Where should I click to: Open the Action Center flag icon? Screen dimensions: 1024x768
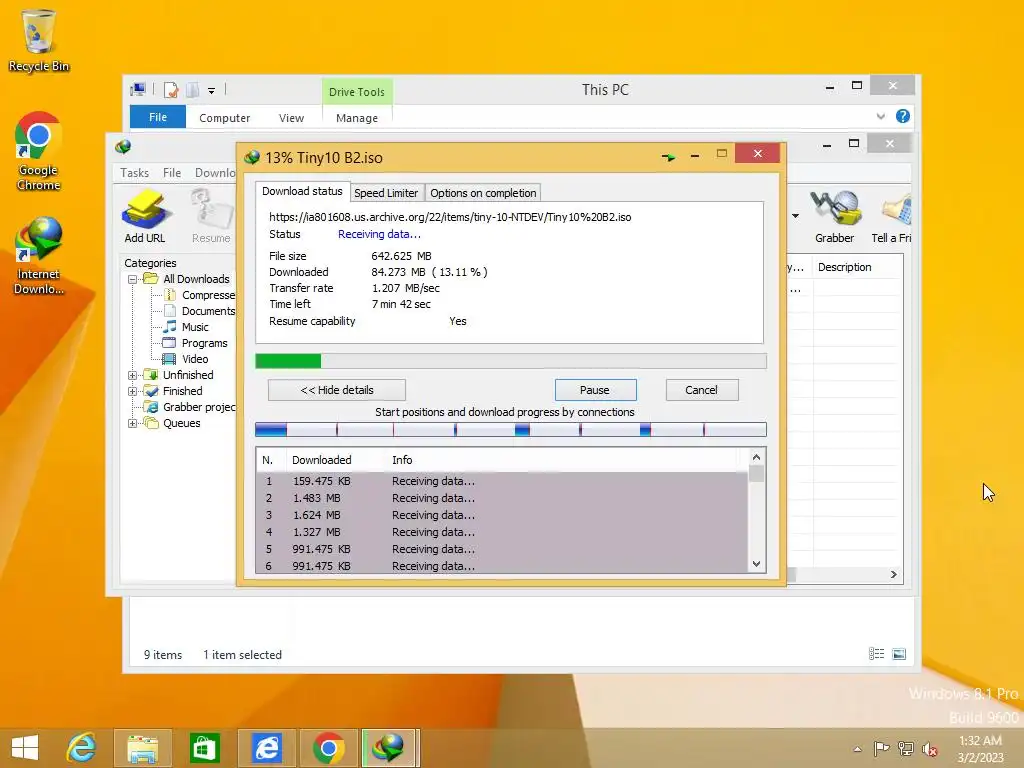(x=882, y=749)
